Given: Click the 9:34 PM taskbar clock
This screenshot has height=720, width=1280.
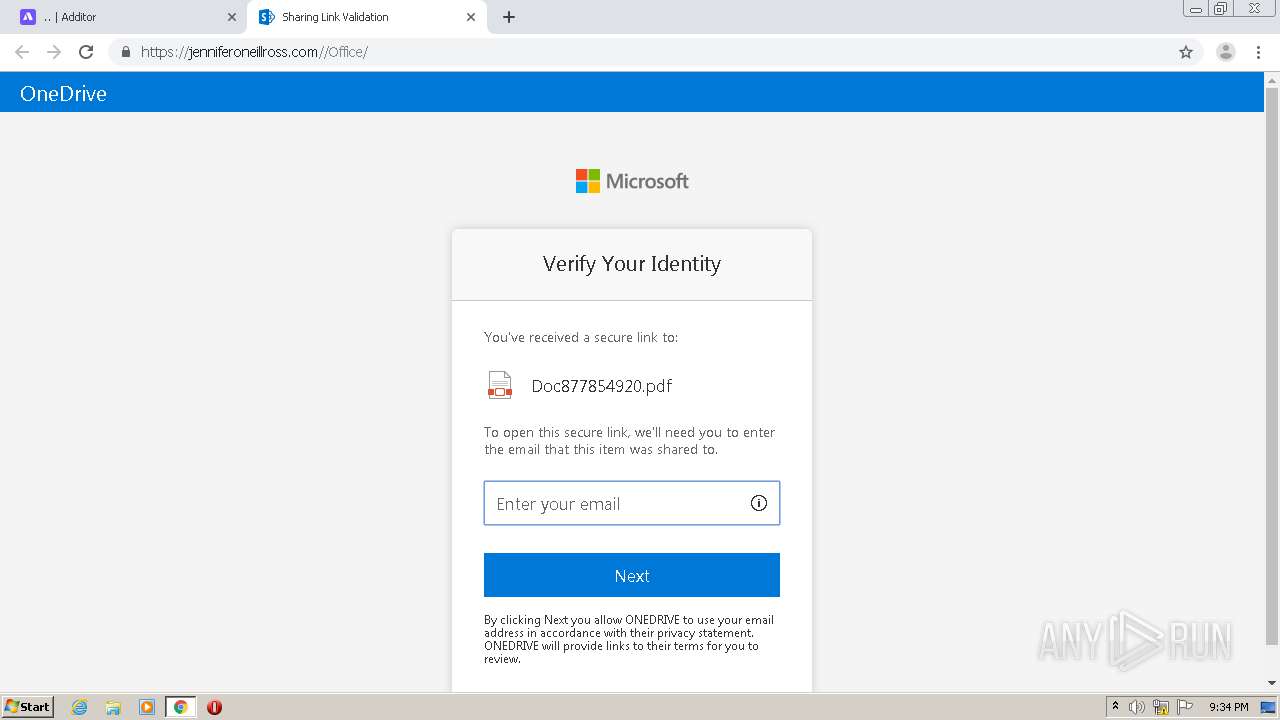Looking at the screenshot, I should (x=1228, y=707).
